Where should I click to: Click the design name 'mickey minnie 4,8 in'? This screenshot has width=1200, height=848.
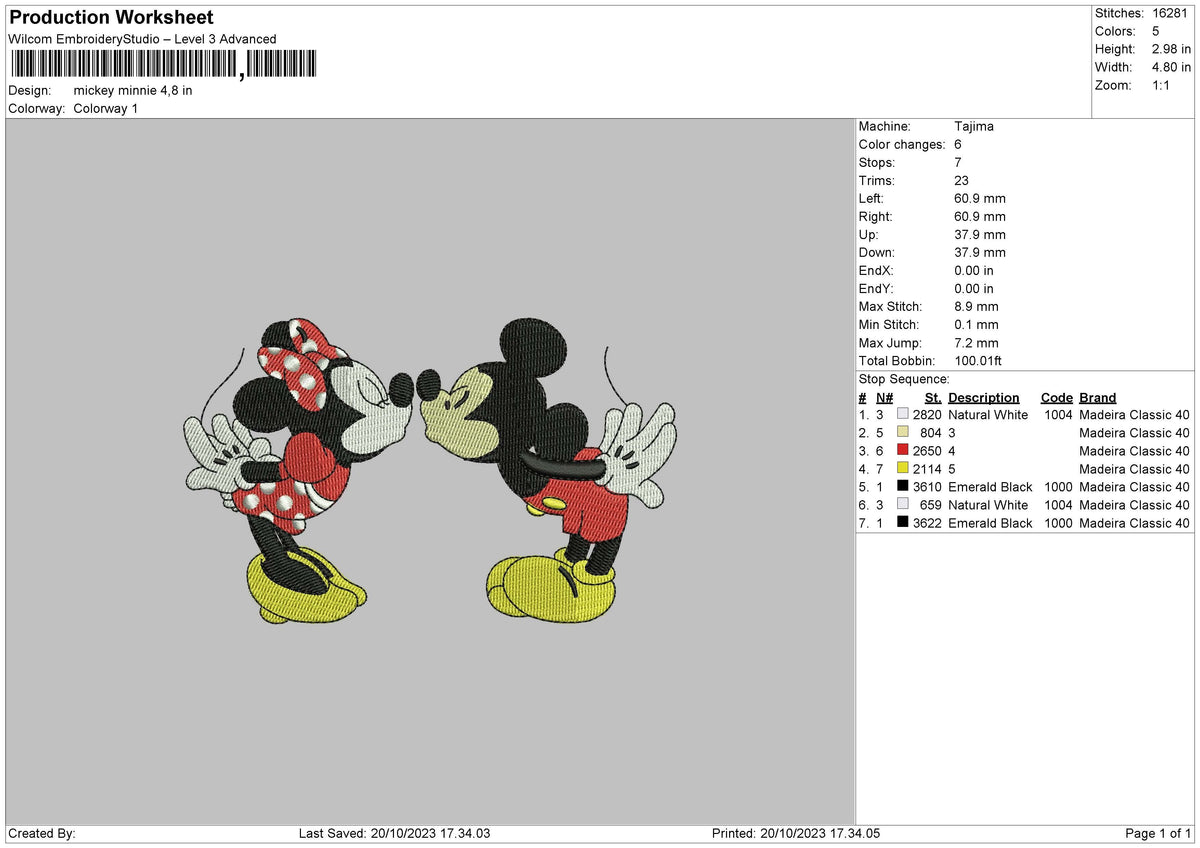[x=133, y=90]
